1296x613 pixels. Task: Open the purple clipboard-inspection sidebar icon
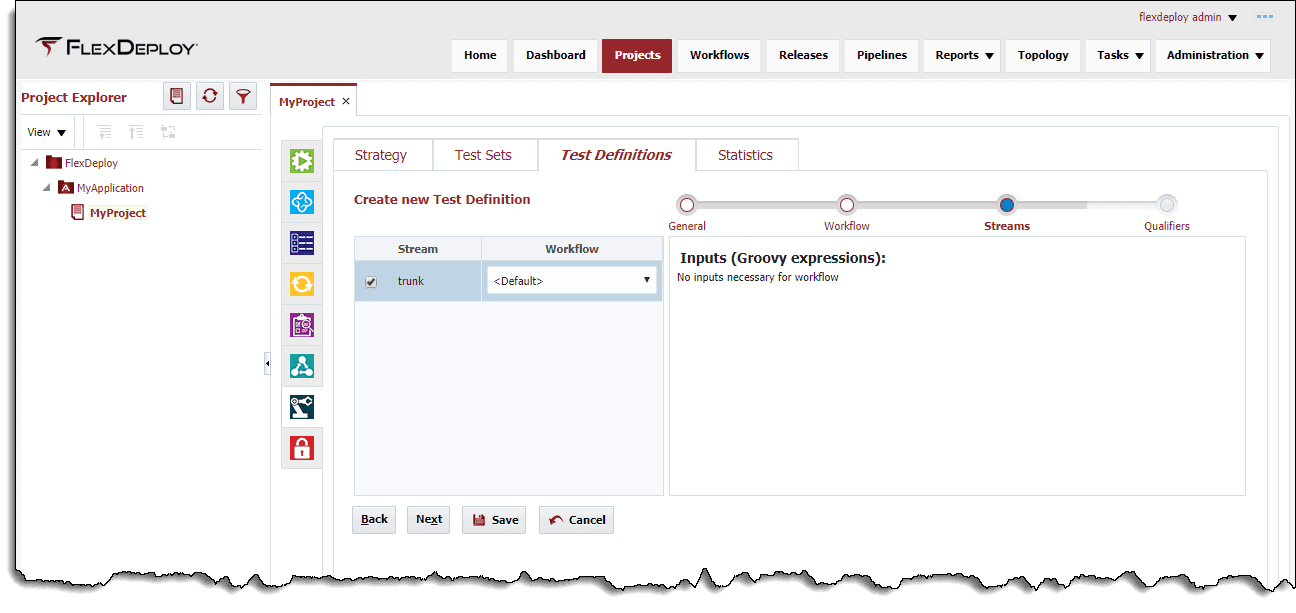pyautogui.click(x=302, y=325)
